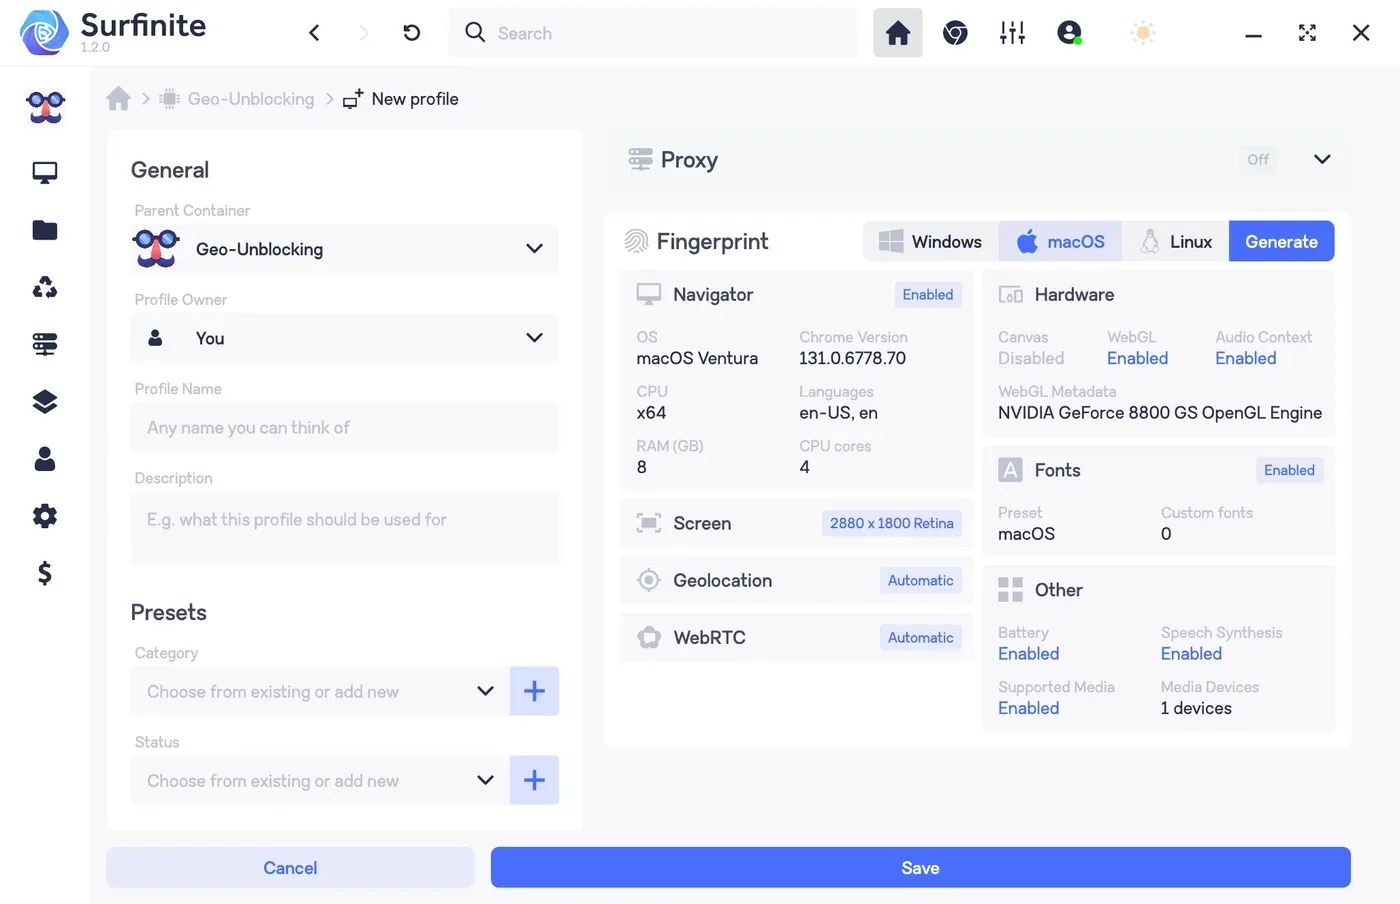Image resolution: width=1400 pixels, height=904 pixels.
Task: Toggle the Navigator Enabled badge
Action: coord(927,295)
